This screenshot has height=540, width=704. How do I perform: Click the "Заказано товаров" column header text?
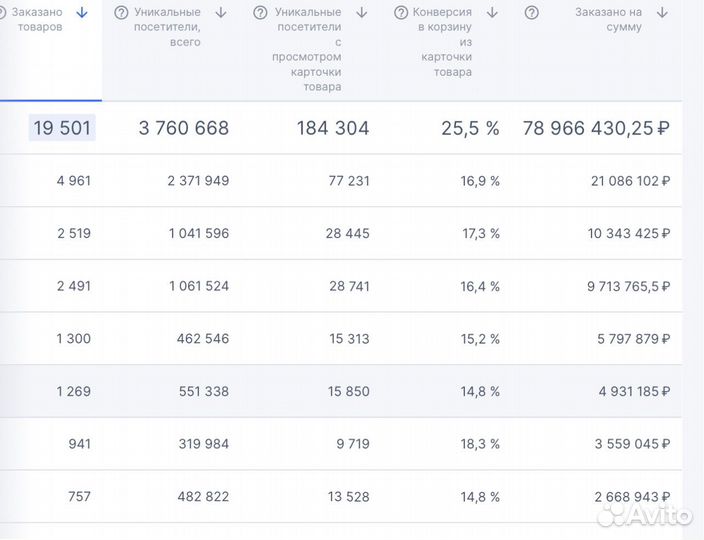39,20
